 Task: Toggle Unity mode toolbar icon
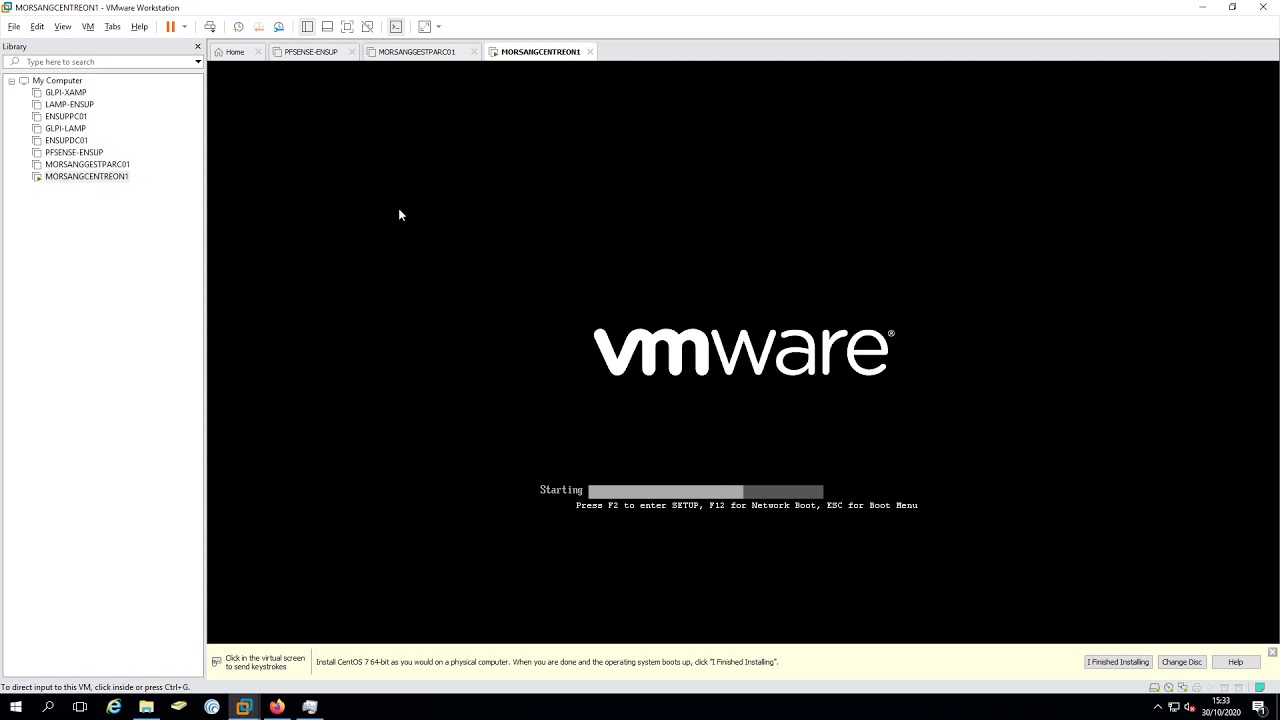[x=367, y=27]
